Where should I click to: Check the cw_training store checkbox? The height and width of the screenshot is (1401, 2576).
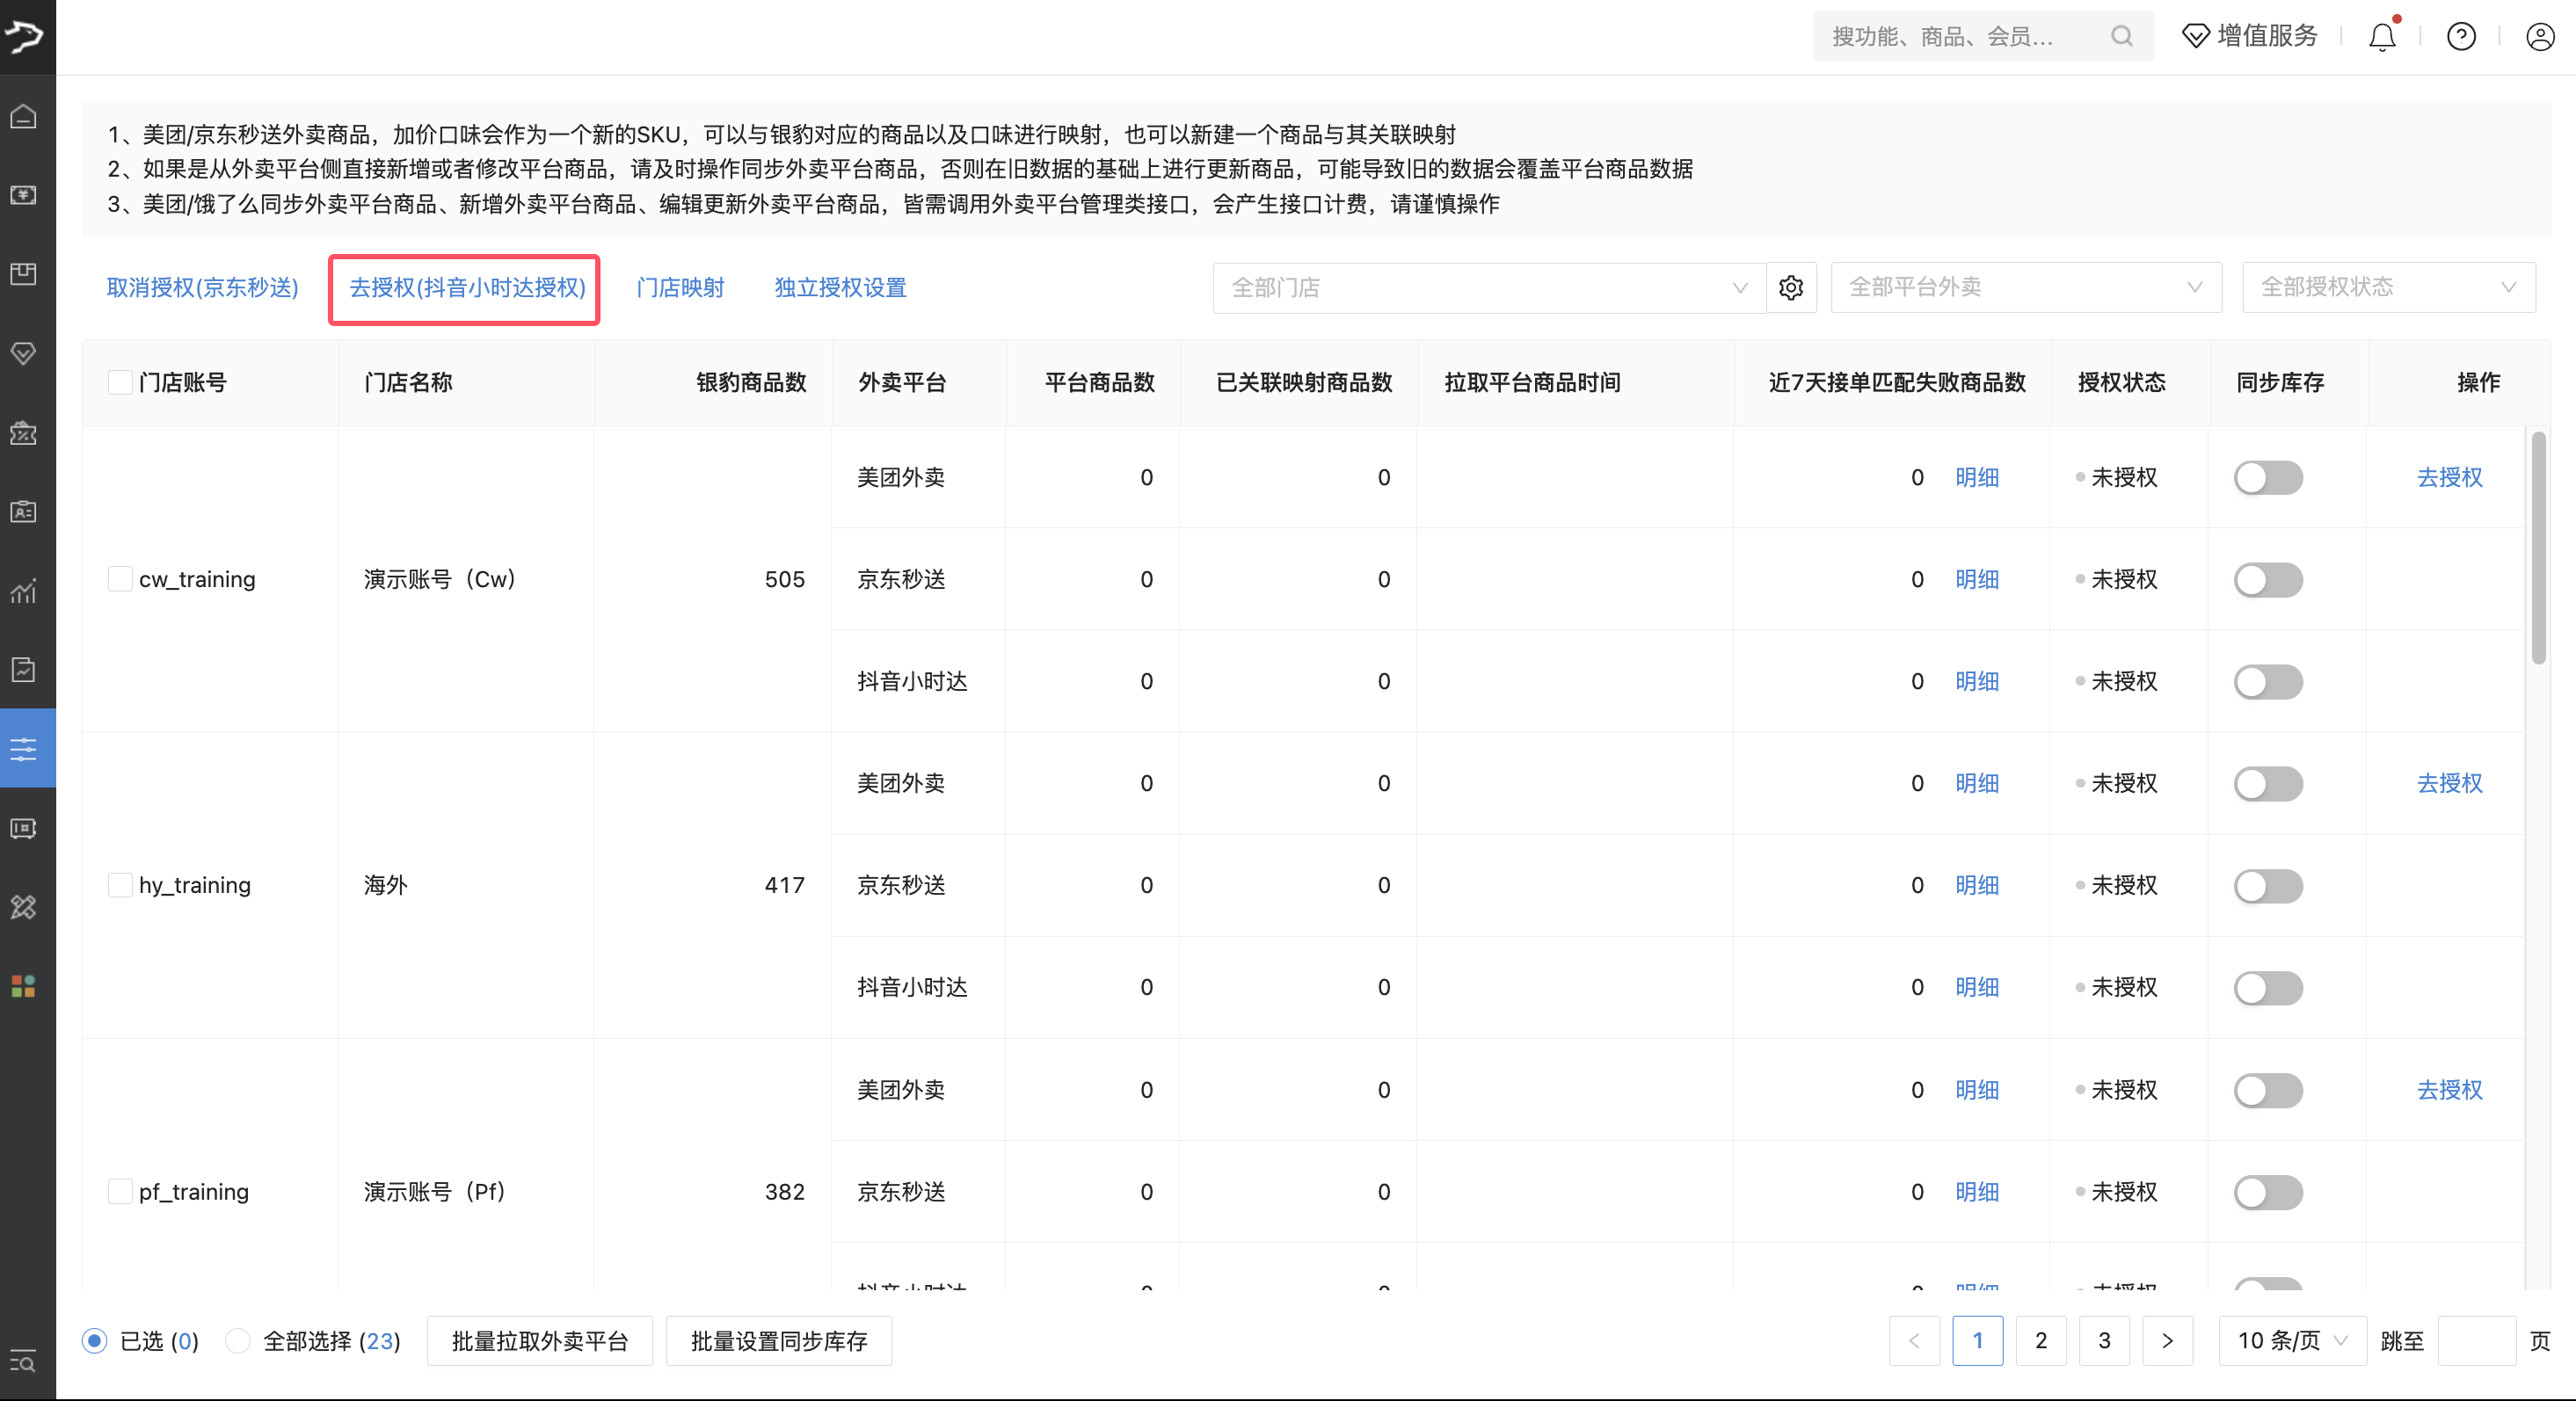coord(120,579)
